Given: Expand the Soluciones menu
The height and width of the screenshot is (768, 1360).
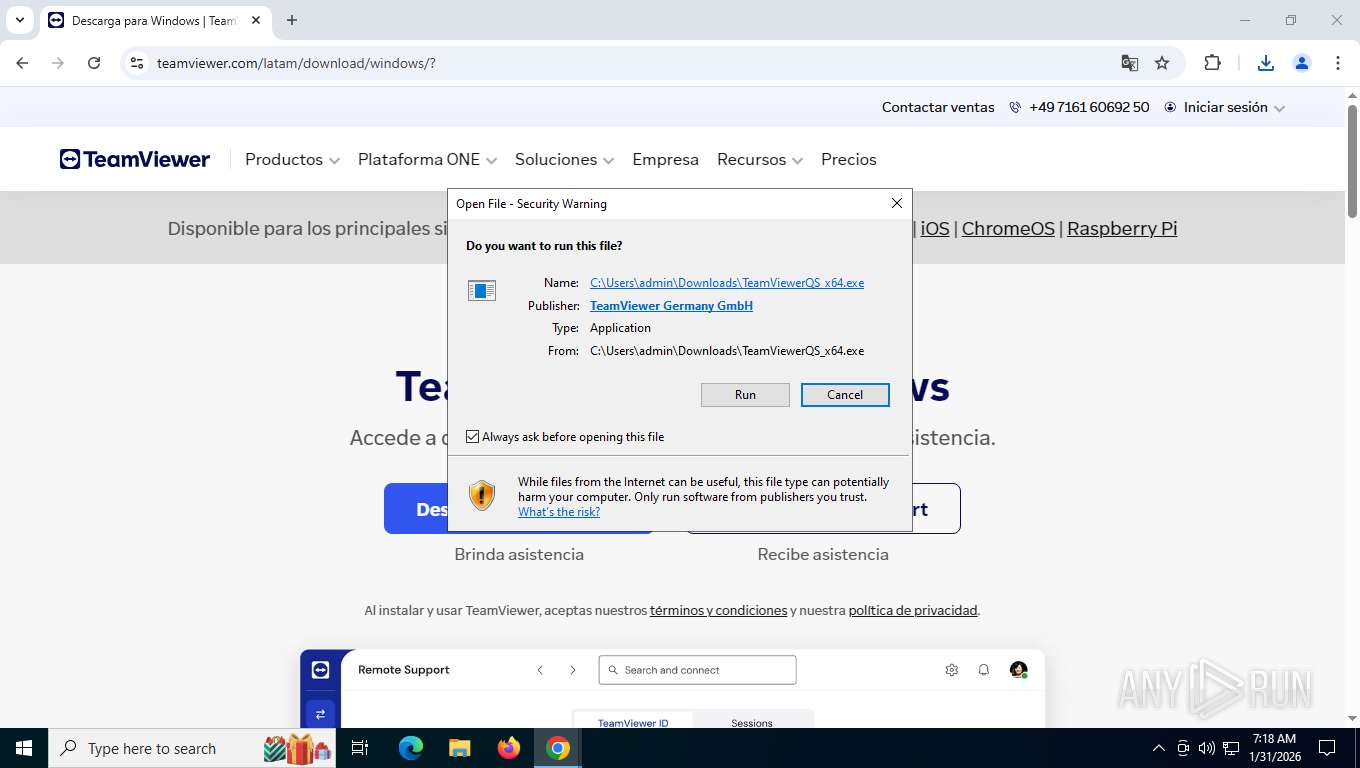Looking at the screenshot, I should (564, 159).
